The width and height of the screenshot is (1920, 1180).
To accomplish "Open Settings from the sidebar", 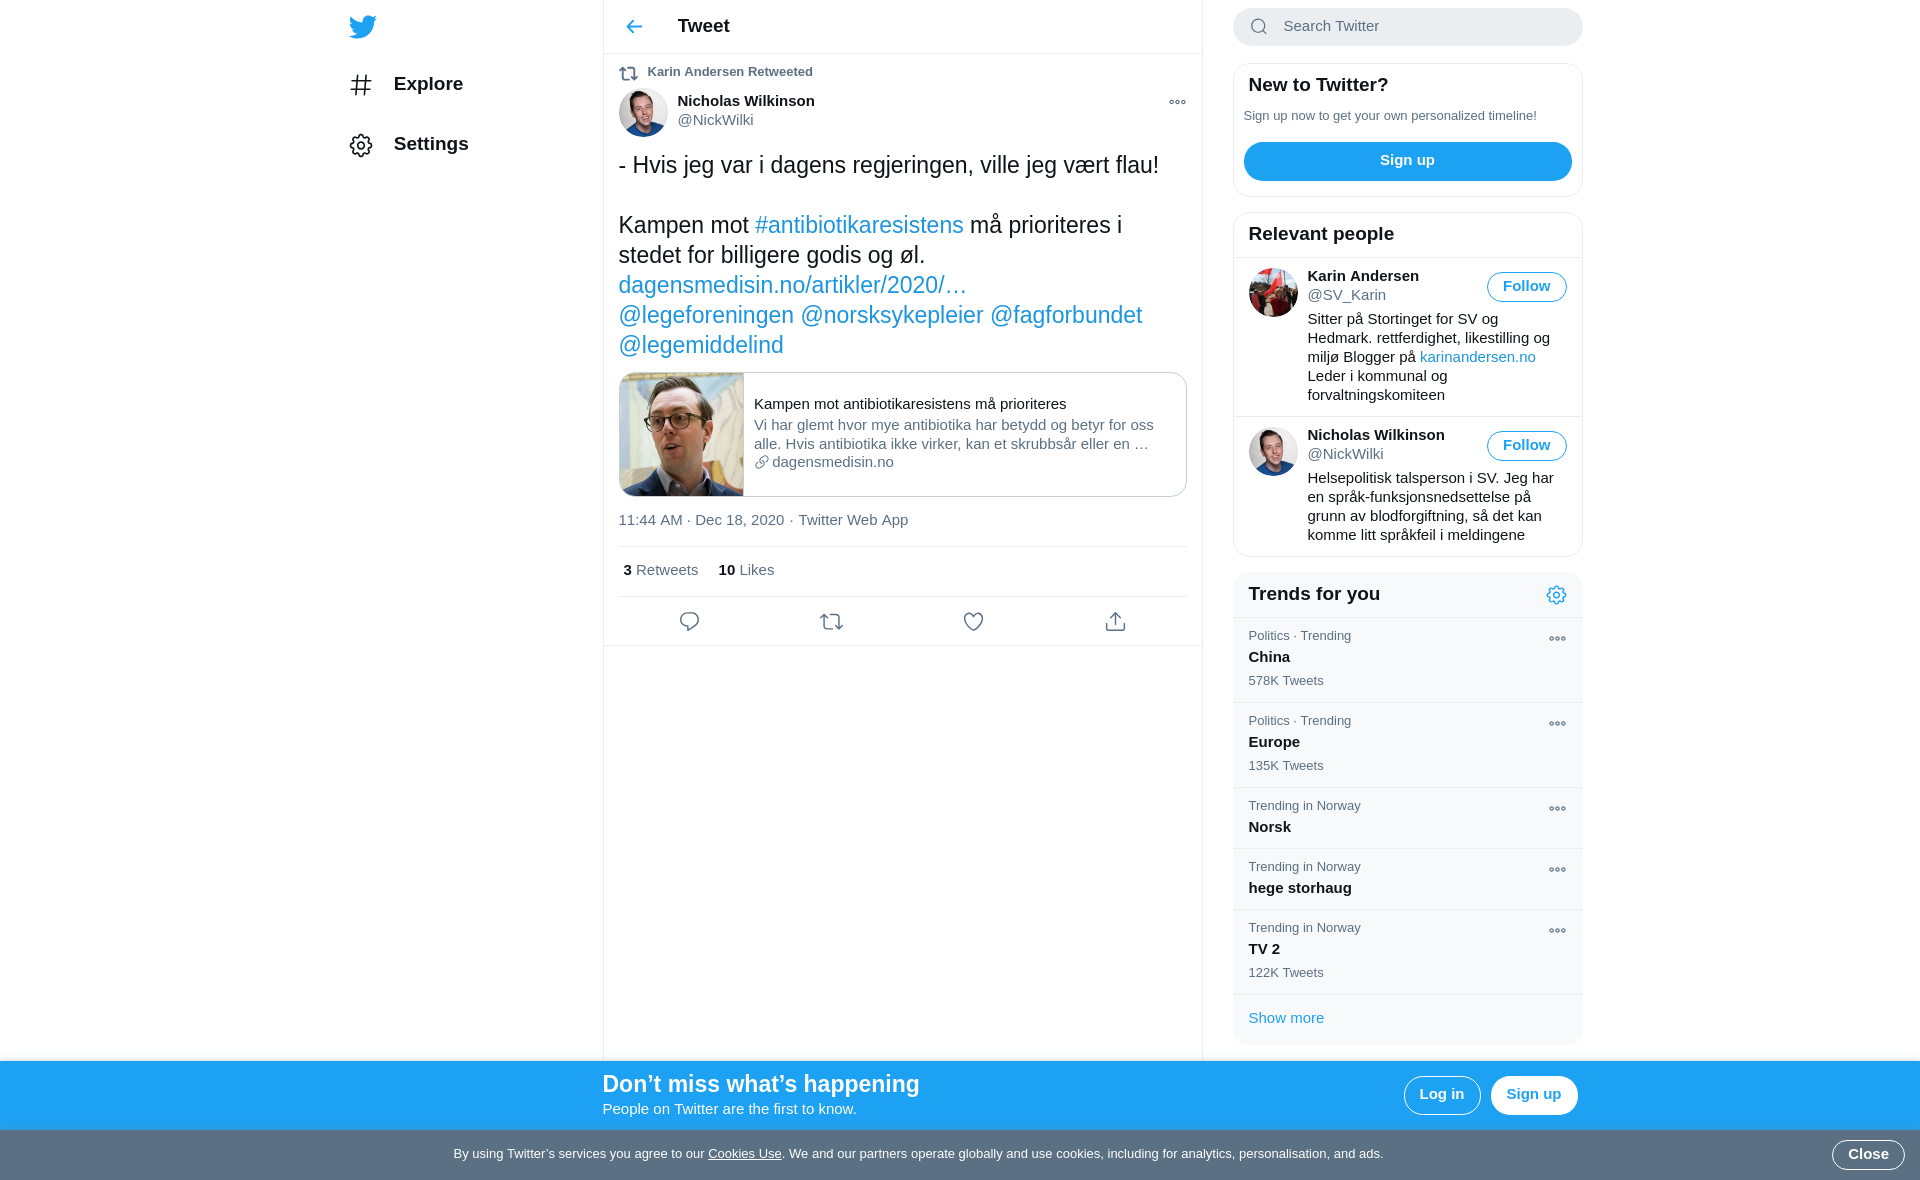I will tap(410, 145).
